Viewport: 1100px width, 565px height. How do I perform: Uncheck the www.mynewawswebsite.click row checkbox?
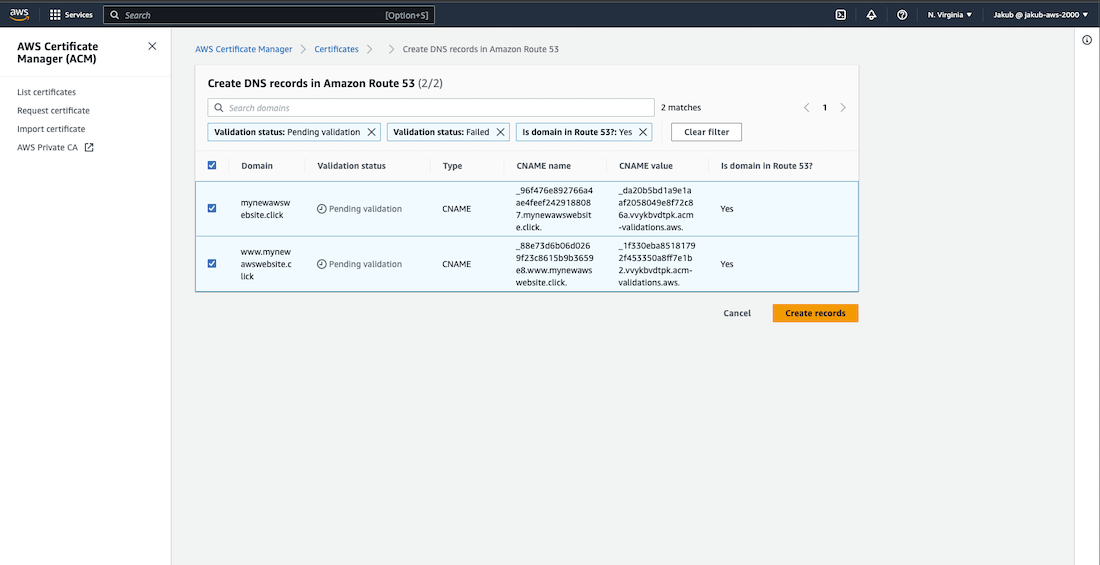[x=212, y=264]
